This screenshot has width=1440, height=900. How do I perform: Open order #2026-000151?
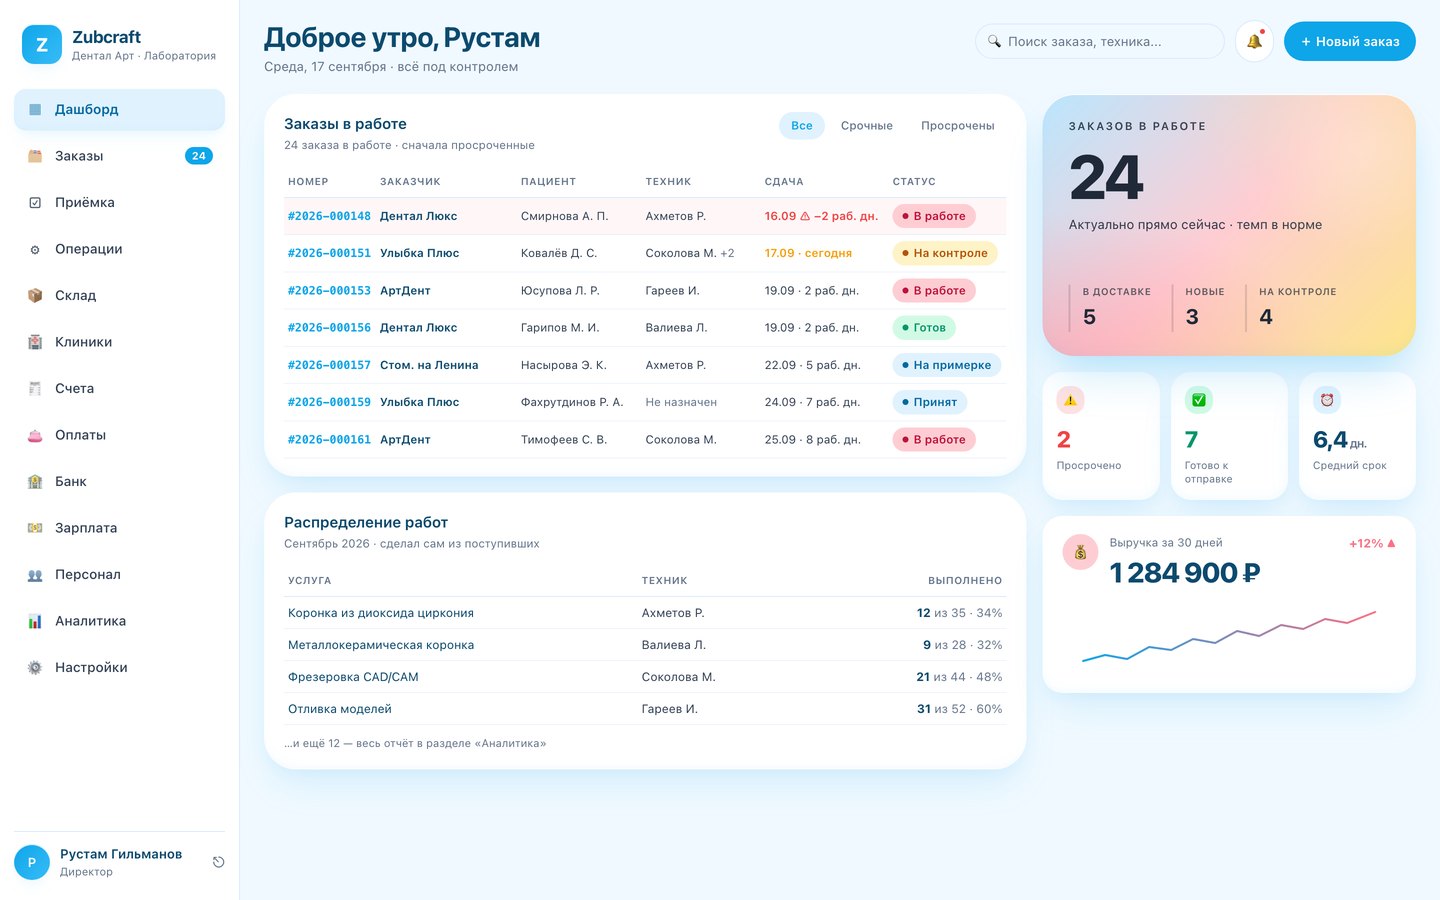point(329,253)
